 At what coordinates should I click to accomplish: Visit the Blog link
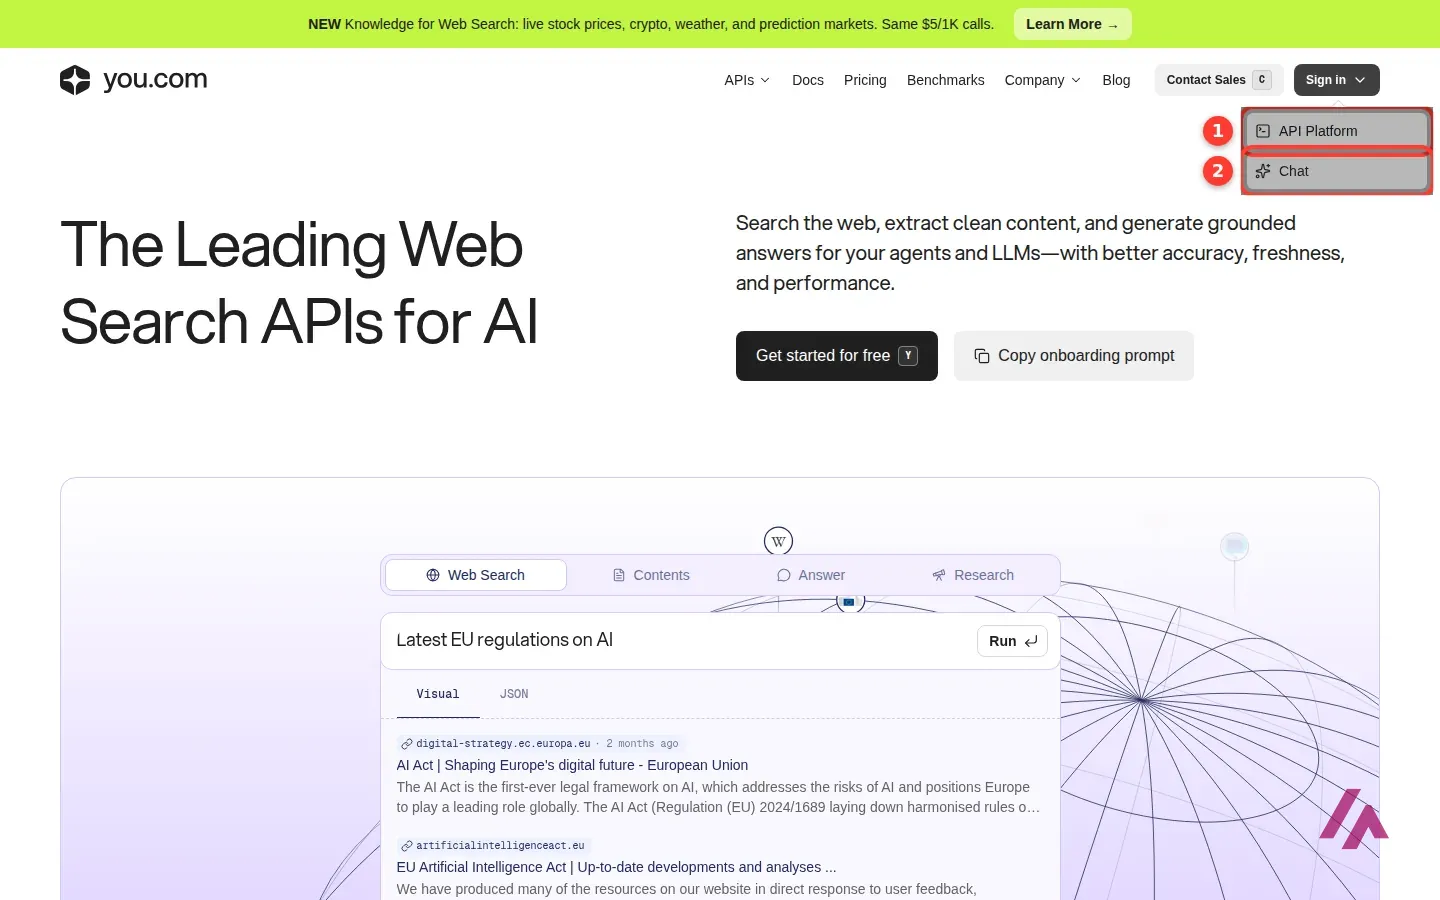1116,80
